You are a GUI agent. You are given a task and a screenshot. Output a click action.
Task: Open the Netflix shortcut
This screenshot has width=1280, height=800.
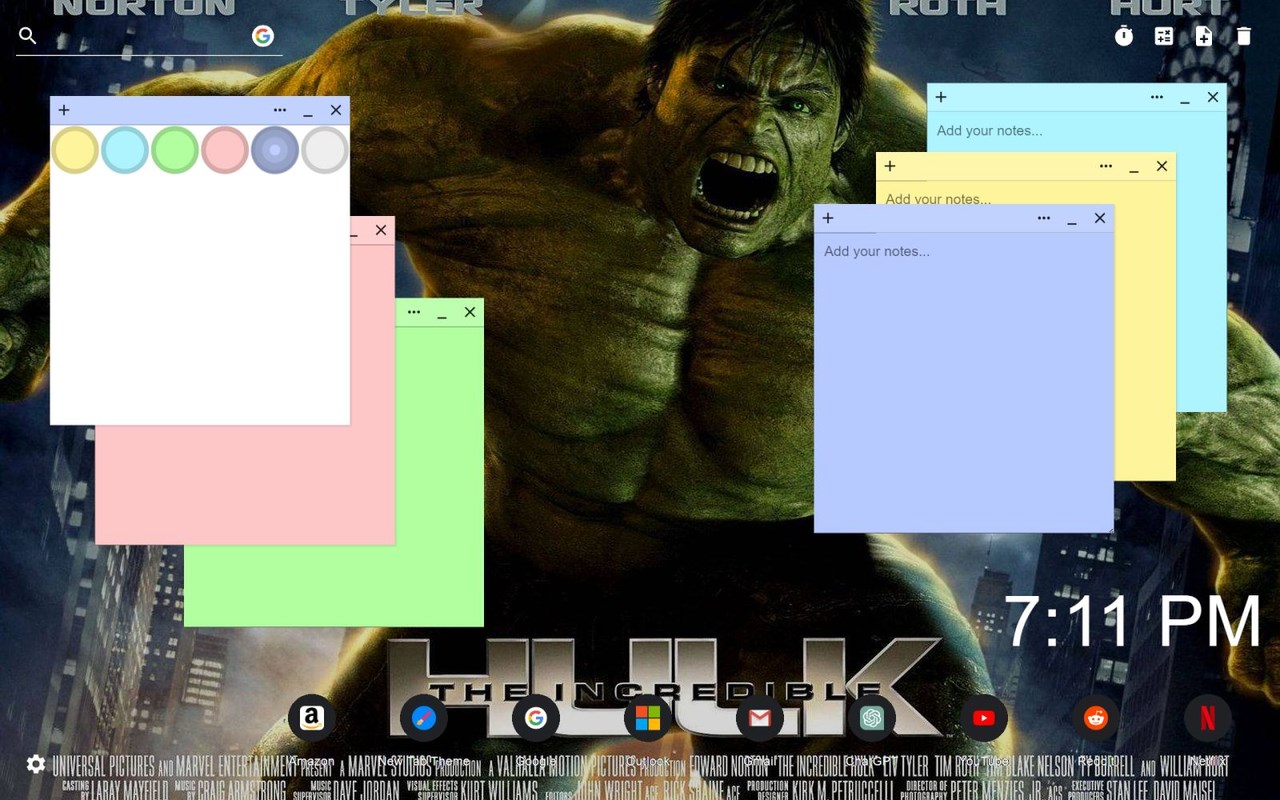(x=1208, y=718)
